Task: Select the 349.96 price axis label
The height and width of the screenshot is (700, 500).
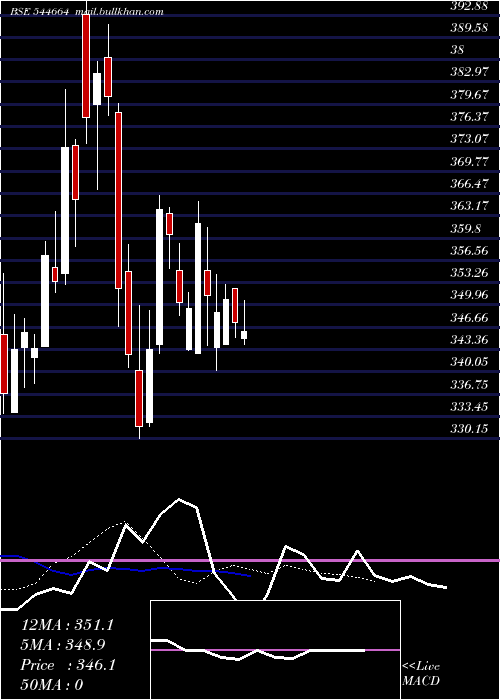Action: (x=470, y=296)
